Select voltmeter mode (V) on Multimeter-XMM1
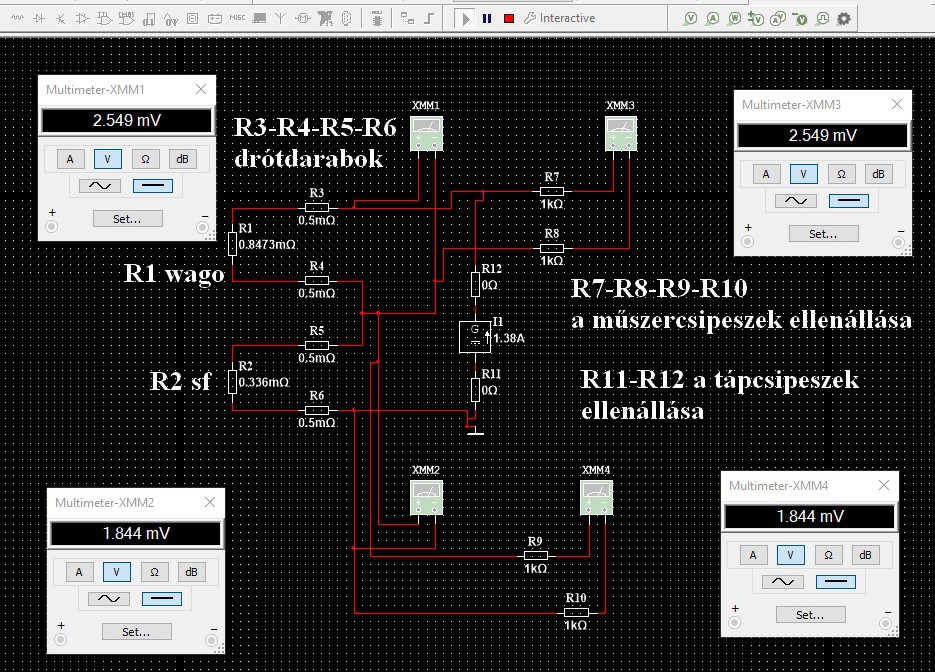935x672 pixels. (x=108, y=159)
